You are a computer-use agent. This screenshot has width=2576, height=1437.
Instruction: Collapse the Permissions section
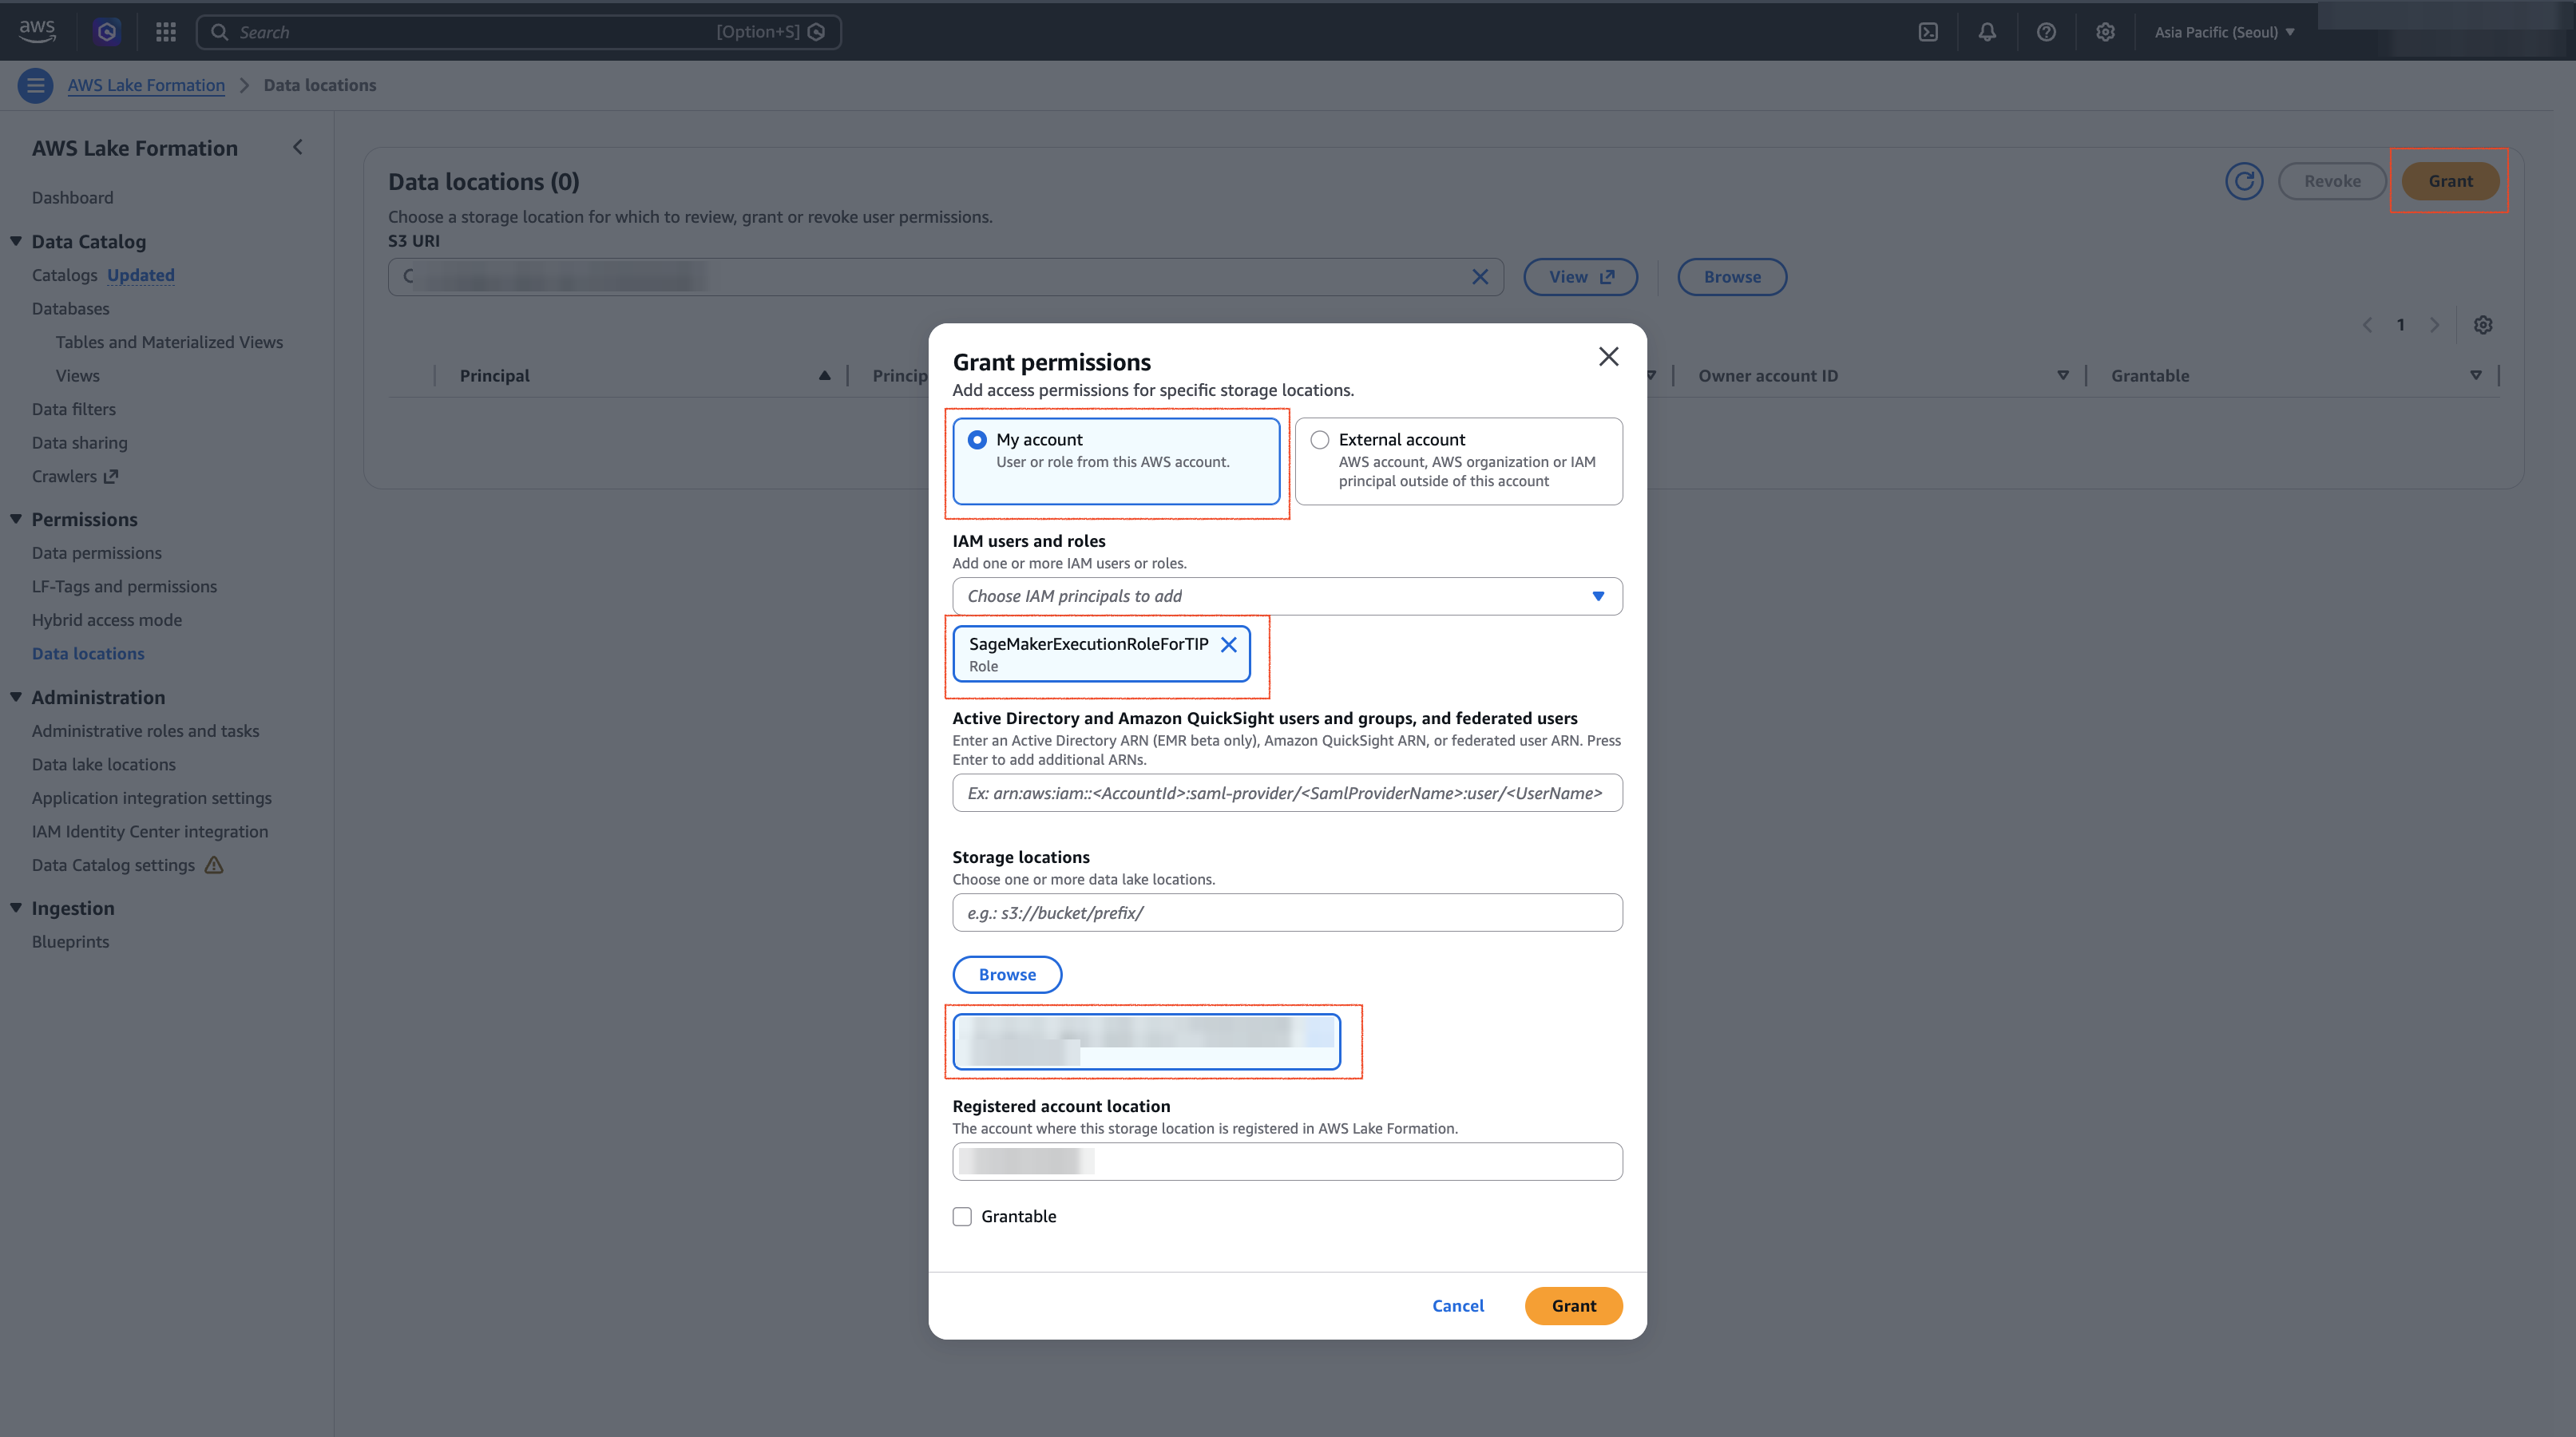pos(16,519)
